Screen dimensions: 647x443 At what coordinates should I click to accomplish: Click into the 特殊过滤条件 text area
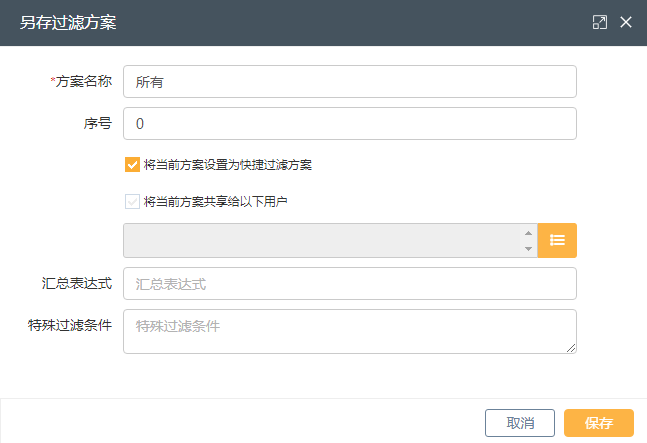350,332
